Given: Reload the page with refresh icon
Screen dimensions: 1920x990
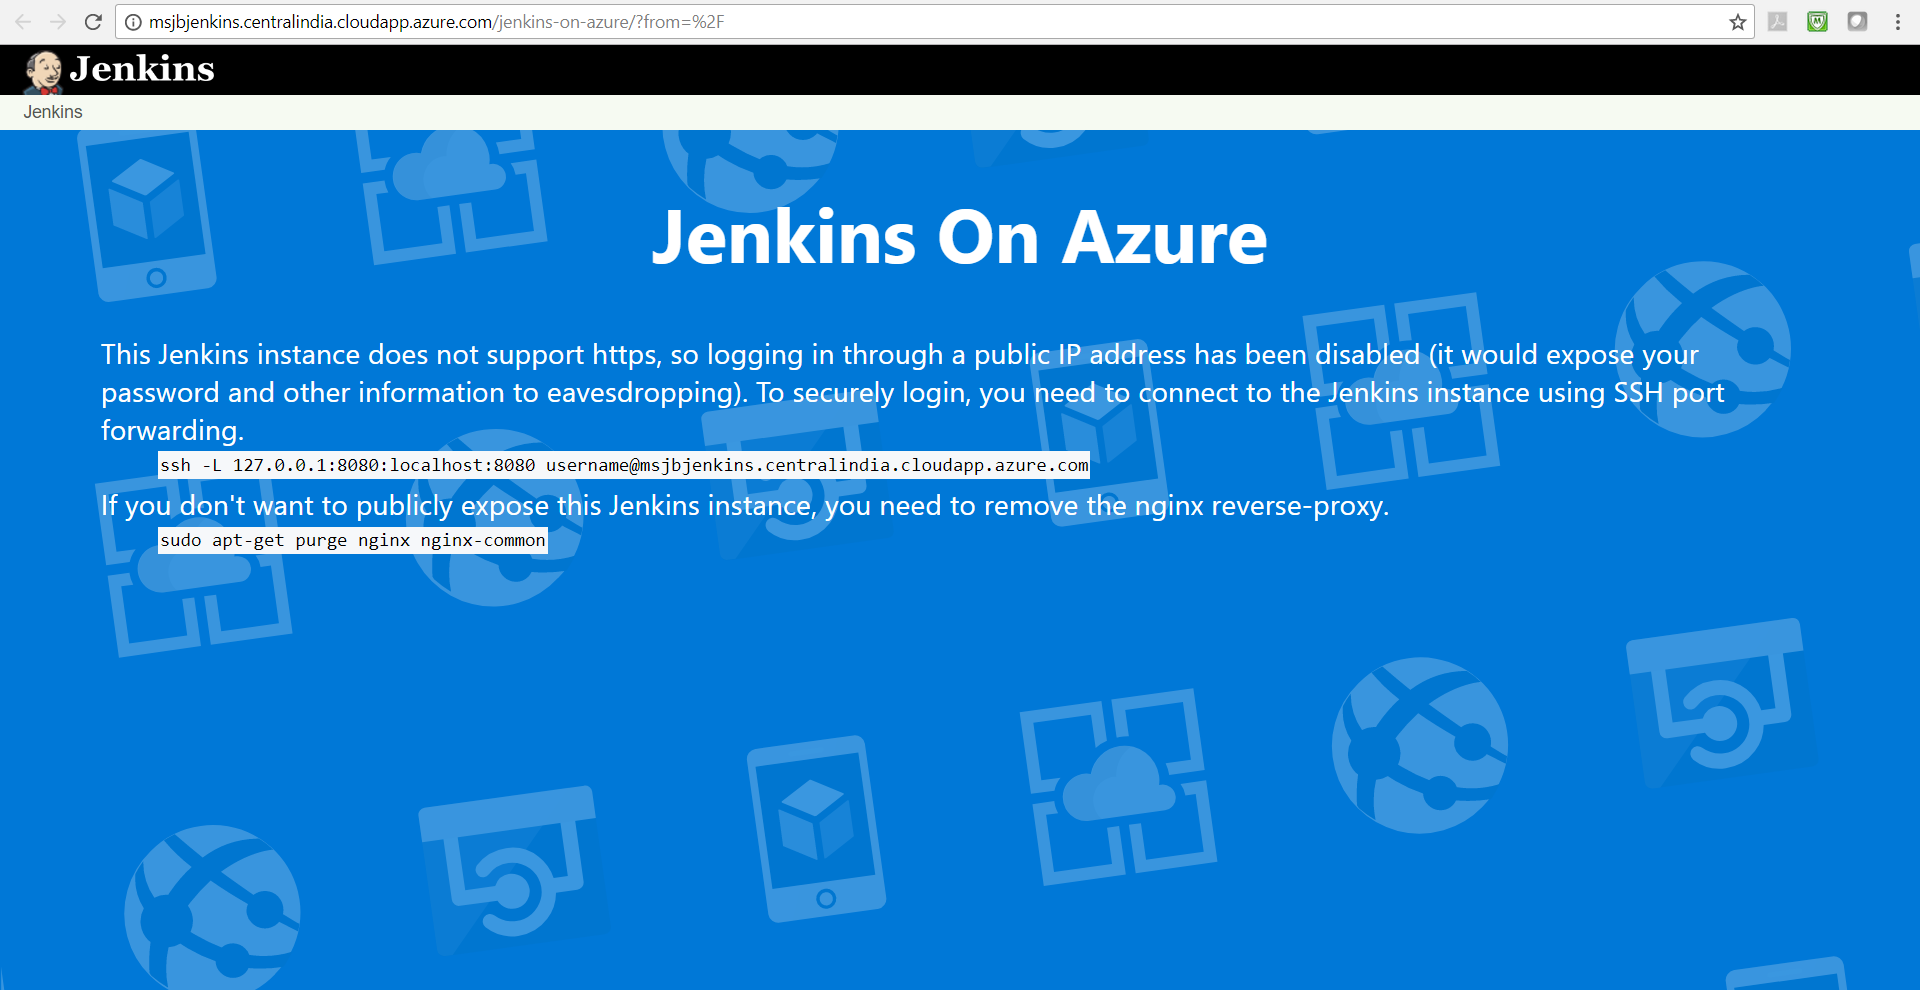Looking at the screenshot, I should [93, 22].
